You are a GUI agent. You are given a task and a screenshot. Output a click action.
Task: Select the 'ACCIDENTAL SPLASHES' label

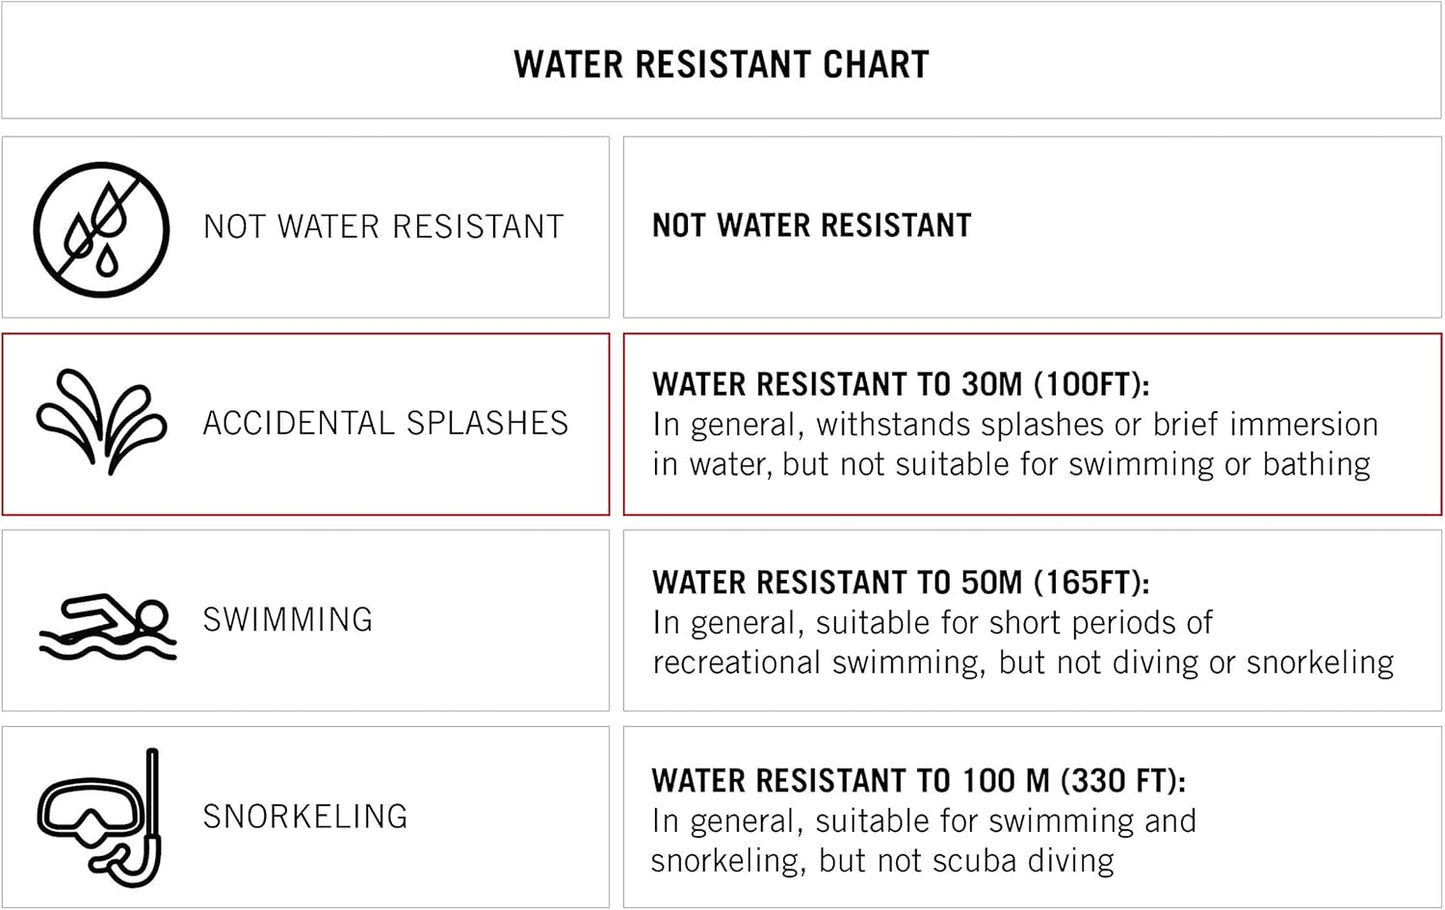pos(385,423)
